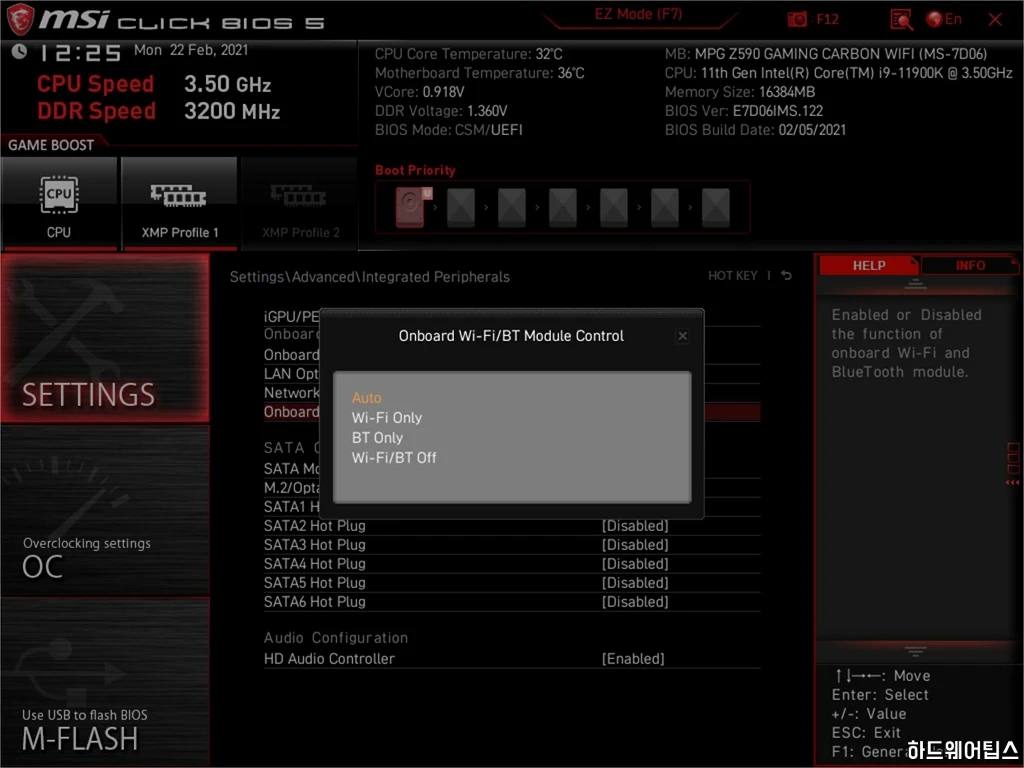
Task: Select the fifth boot priority slot
Action: pos(614,208)
